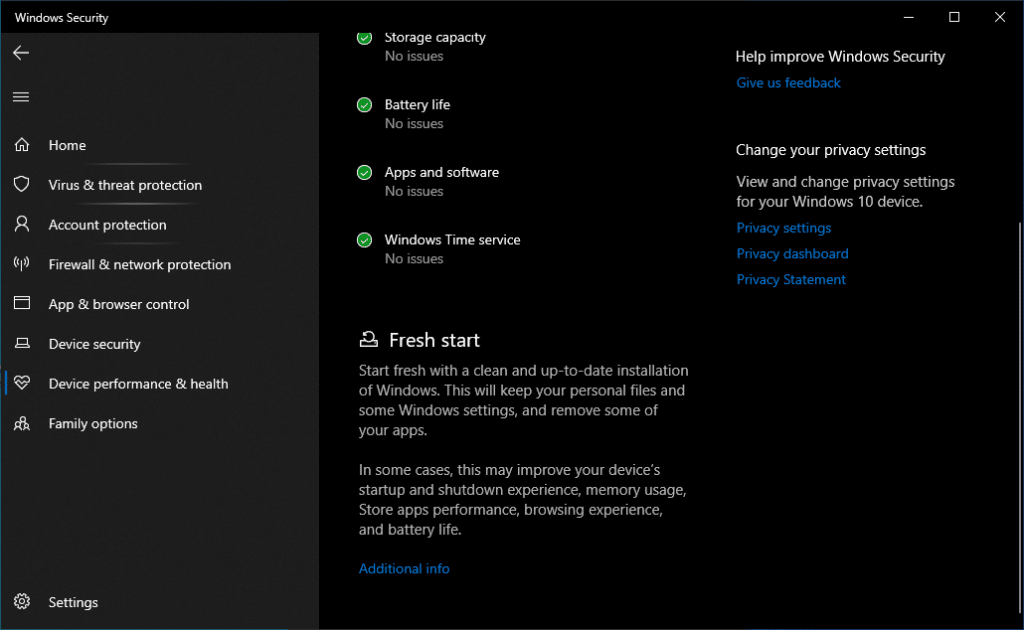Click the Fresh start section icon
Image resolution: width=1024 pixels, height=630 pixels.
[x=368, y=338]
